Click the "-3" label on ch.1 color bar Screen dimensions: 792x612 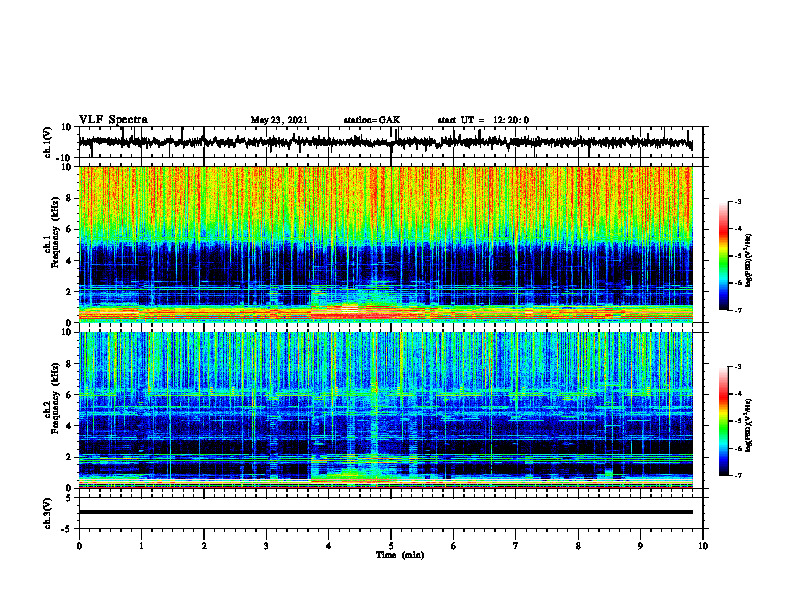(737, 202)
